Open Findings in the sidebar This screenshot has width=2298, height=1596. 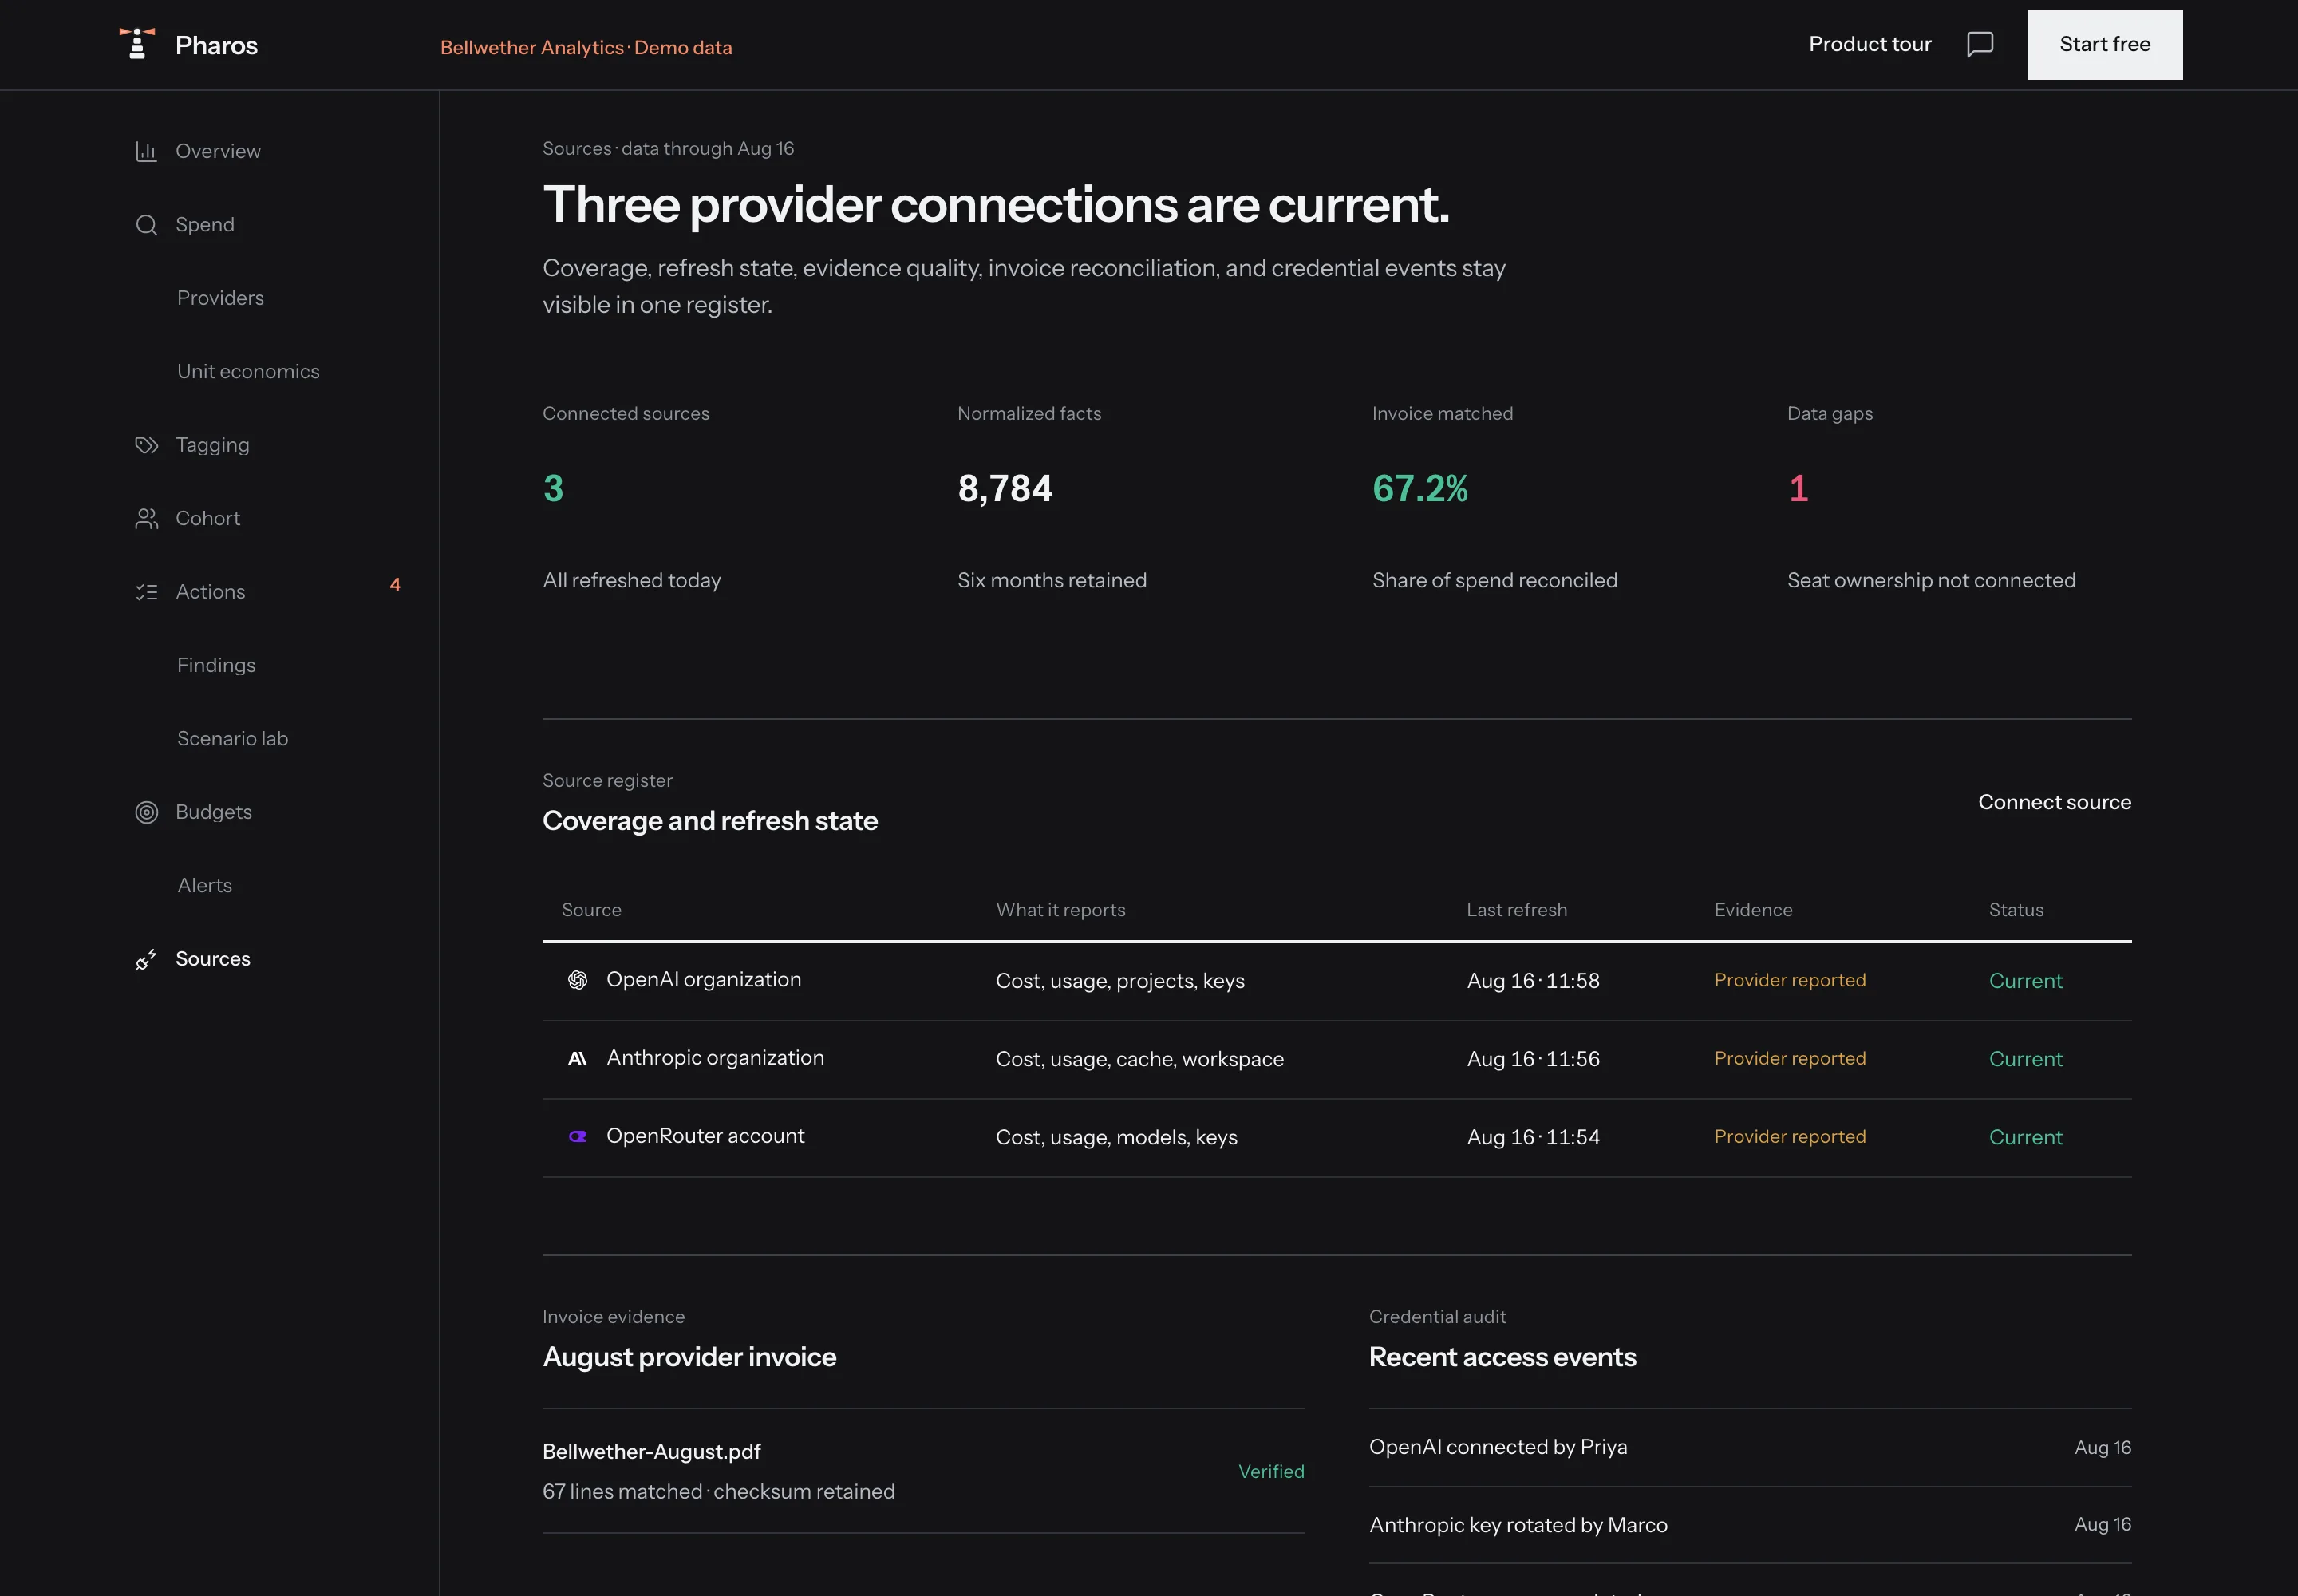pos(216,665)
